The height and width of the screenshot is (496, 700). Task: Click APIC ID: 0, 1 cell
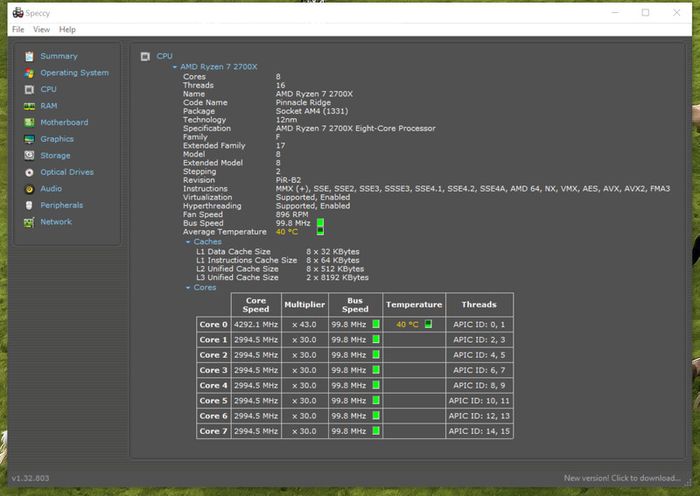tap(479, 324)
